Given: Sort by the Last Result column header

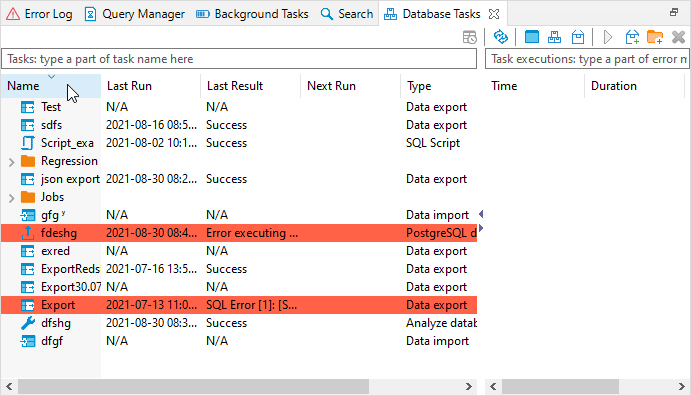Looking at the screenshot, I should coord(250,86).
